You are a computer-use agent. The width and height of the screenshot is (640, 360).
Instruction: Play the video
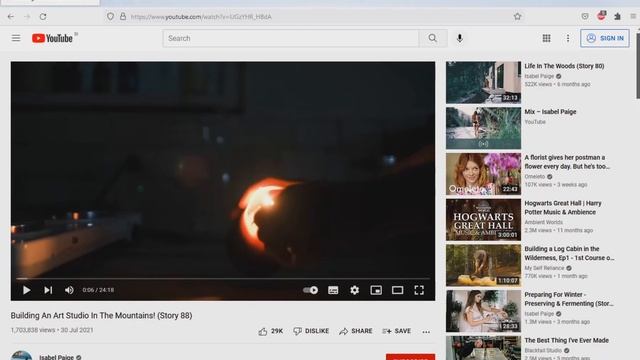click(x=27, y=290)
